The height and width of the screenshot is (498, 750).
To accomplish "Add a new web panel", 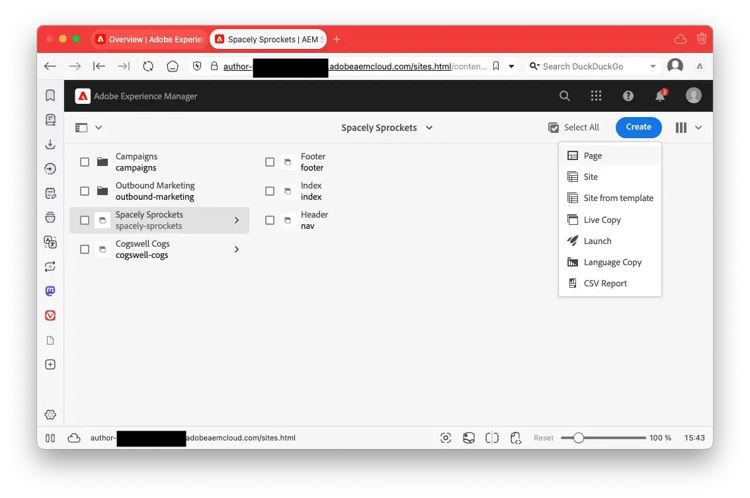I will pyautogui.click(x=50, y=365).
